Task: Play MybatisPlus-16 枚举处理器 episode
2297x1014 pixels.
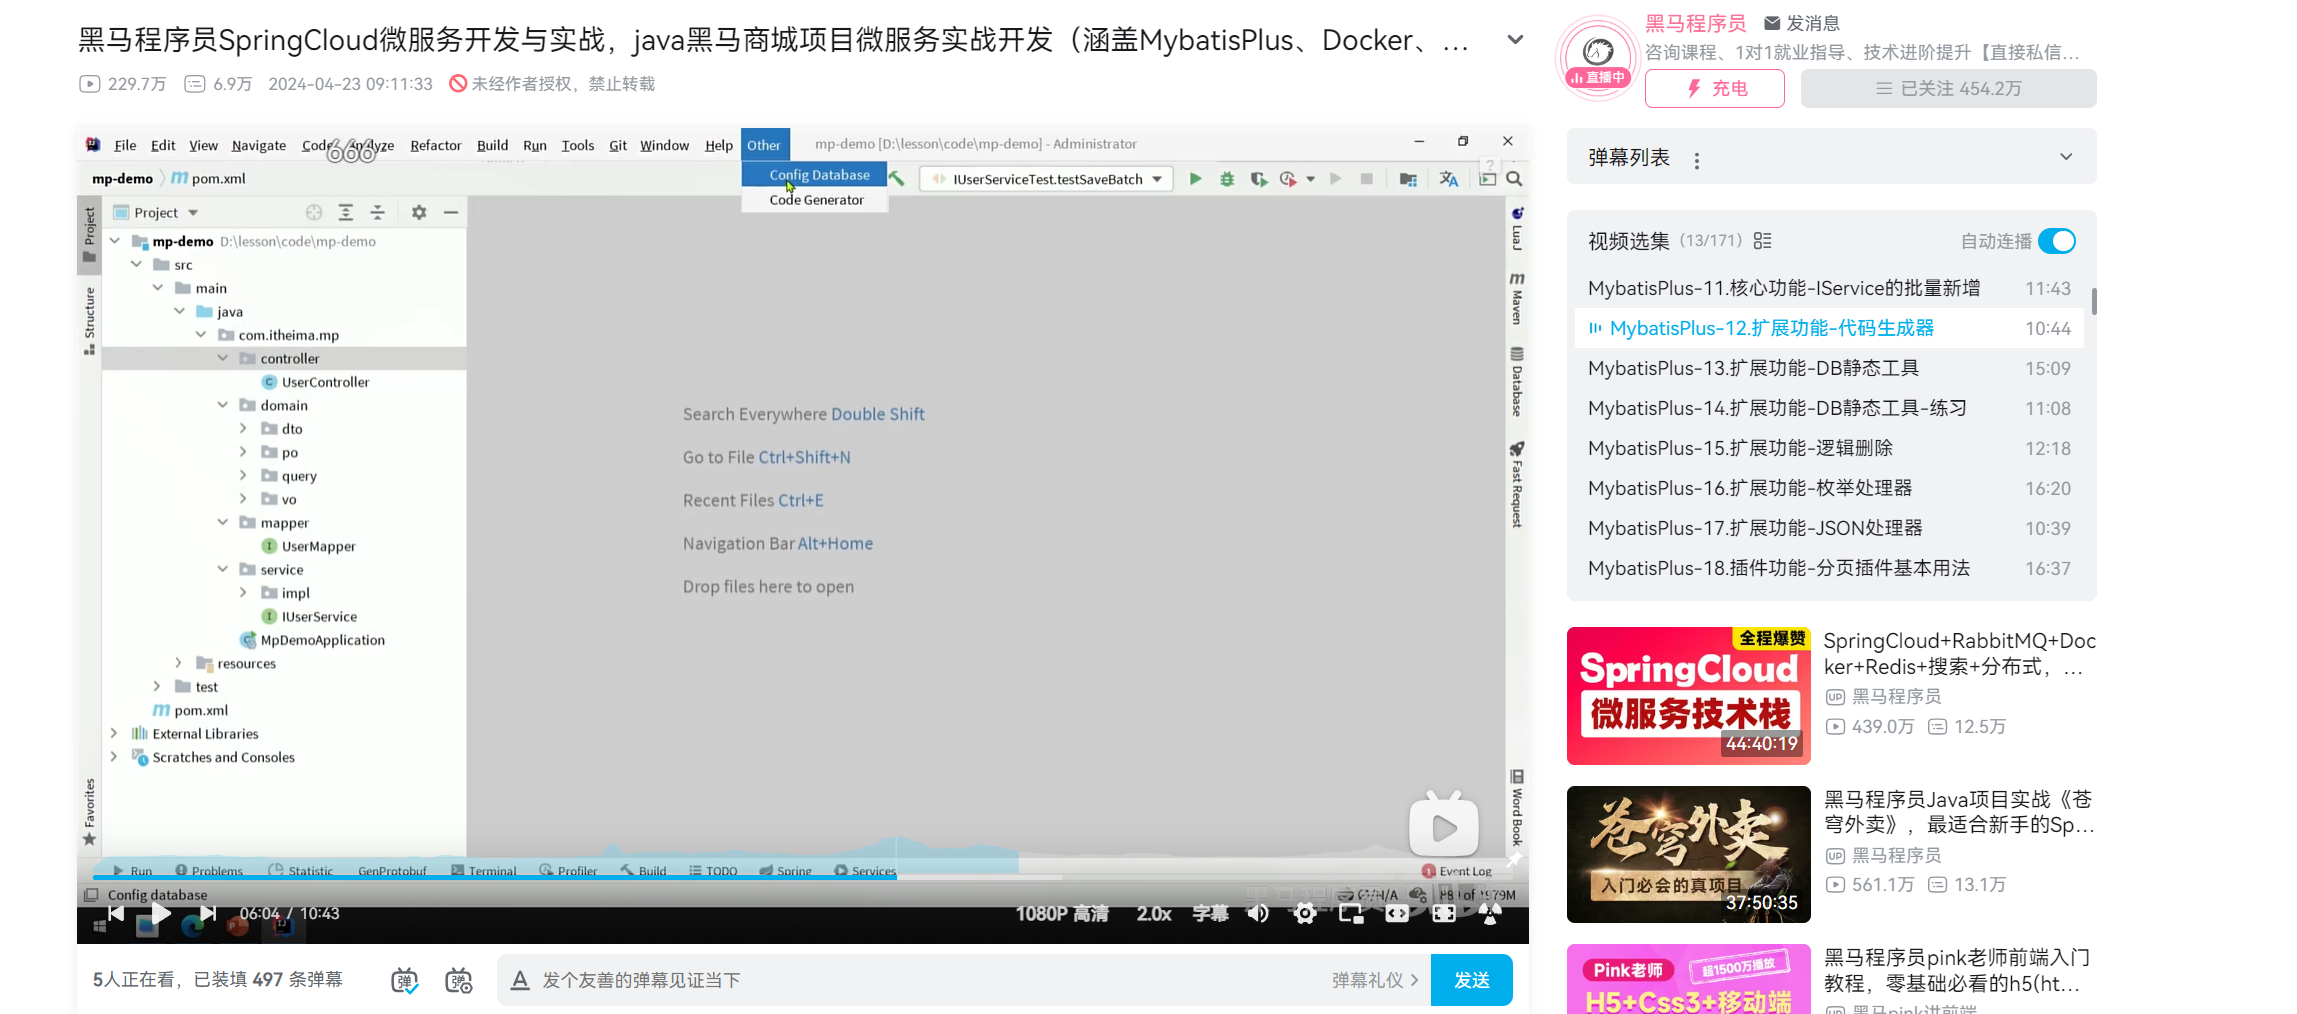Action: pos(1829,488)
